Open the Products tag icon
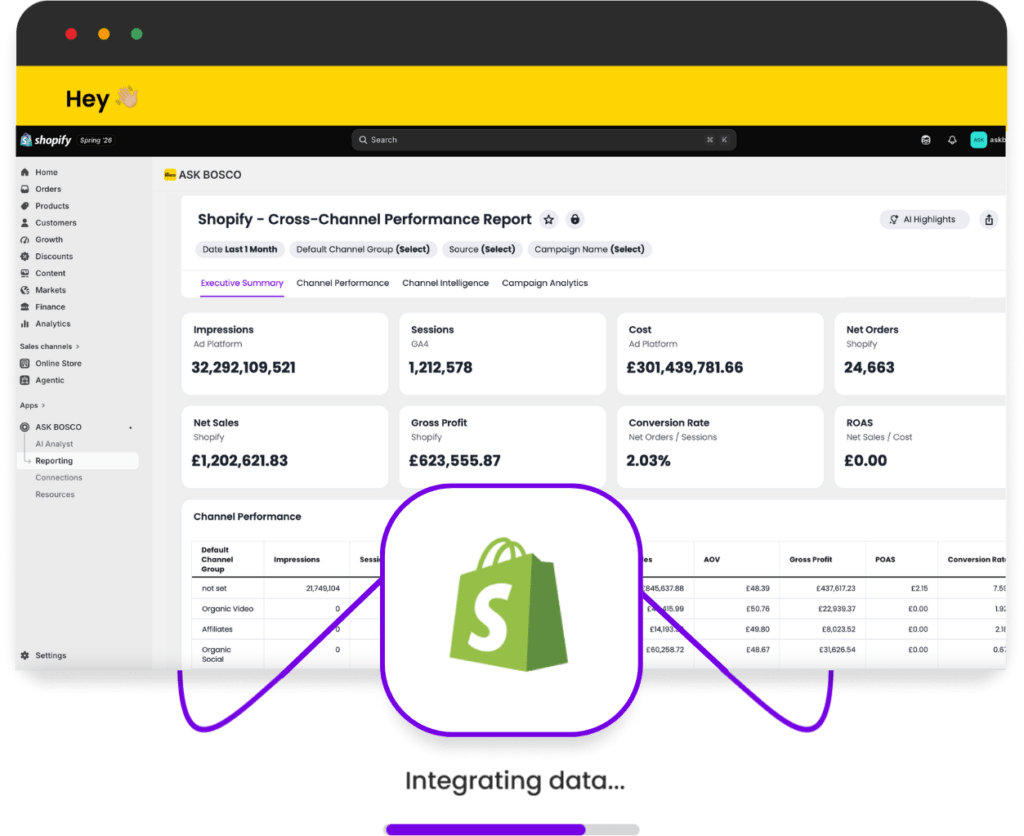This screenshot has height=836, width=1024. pos(25,206)
